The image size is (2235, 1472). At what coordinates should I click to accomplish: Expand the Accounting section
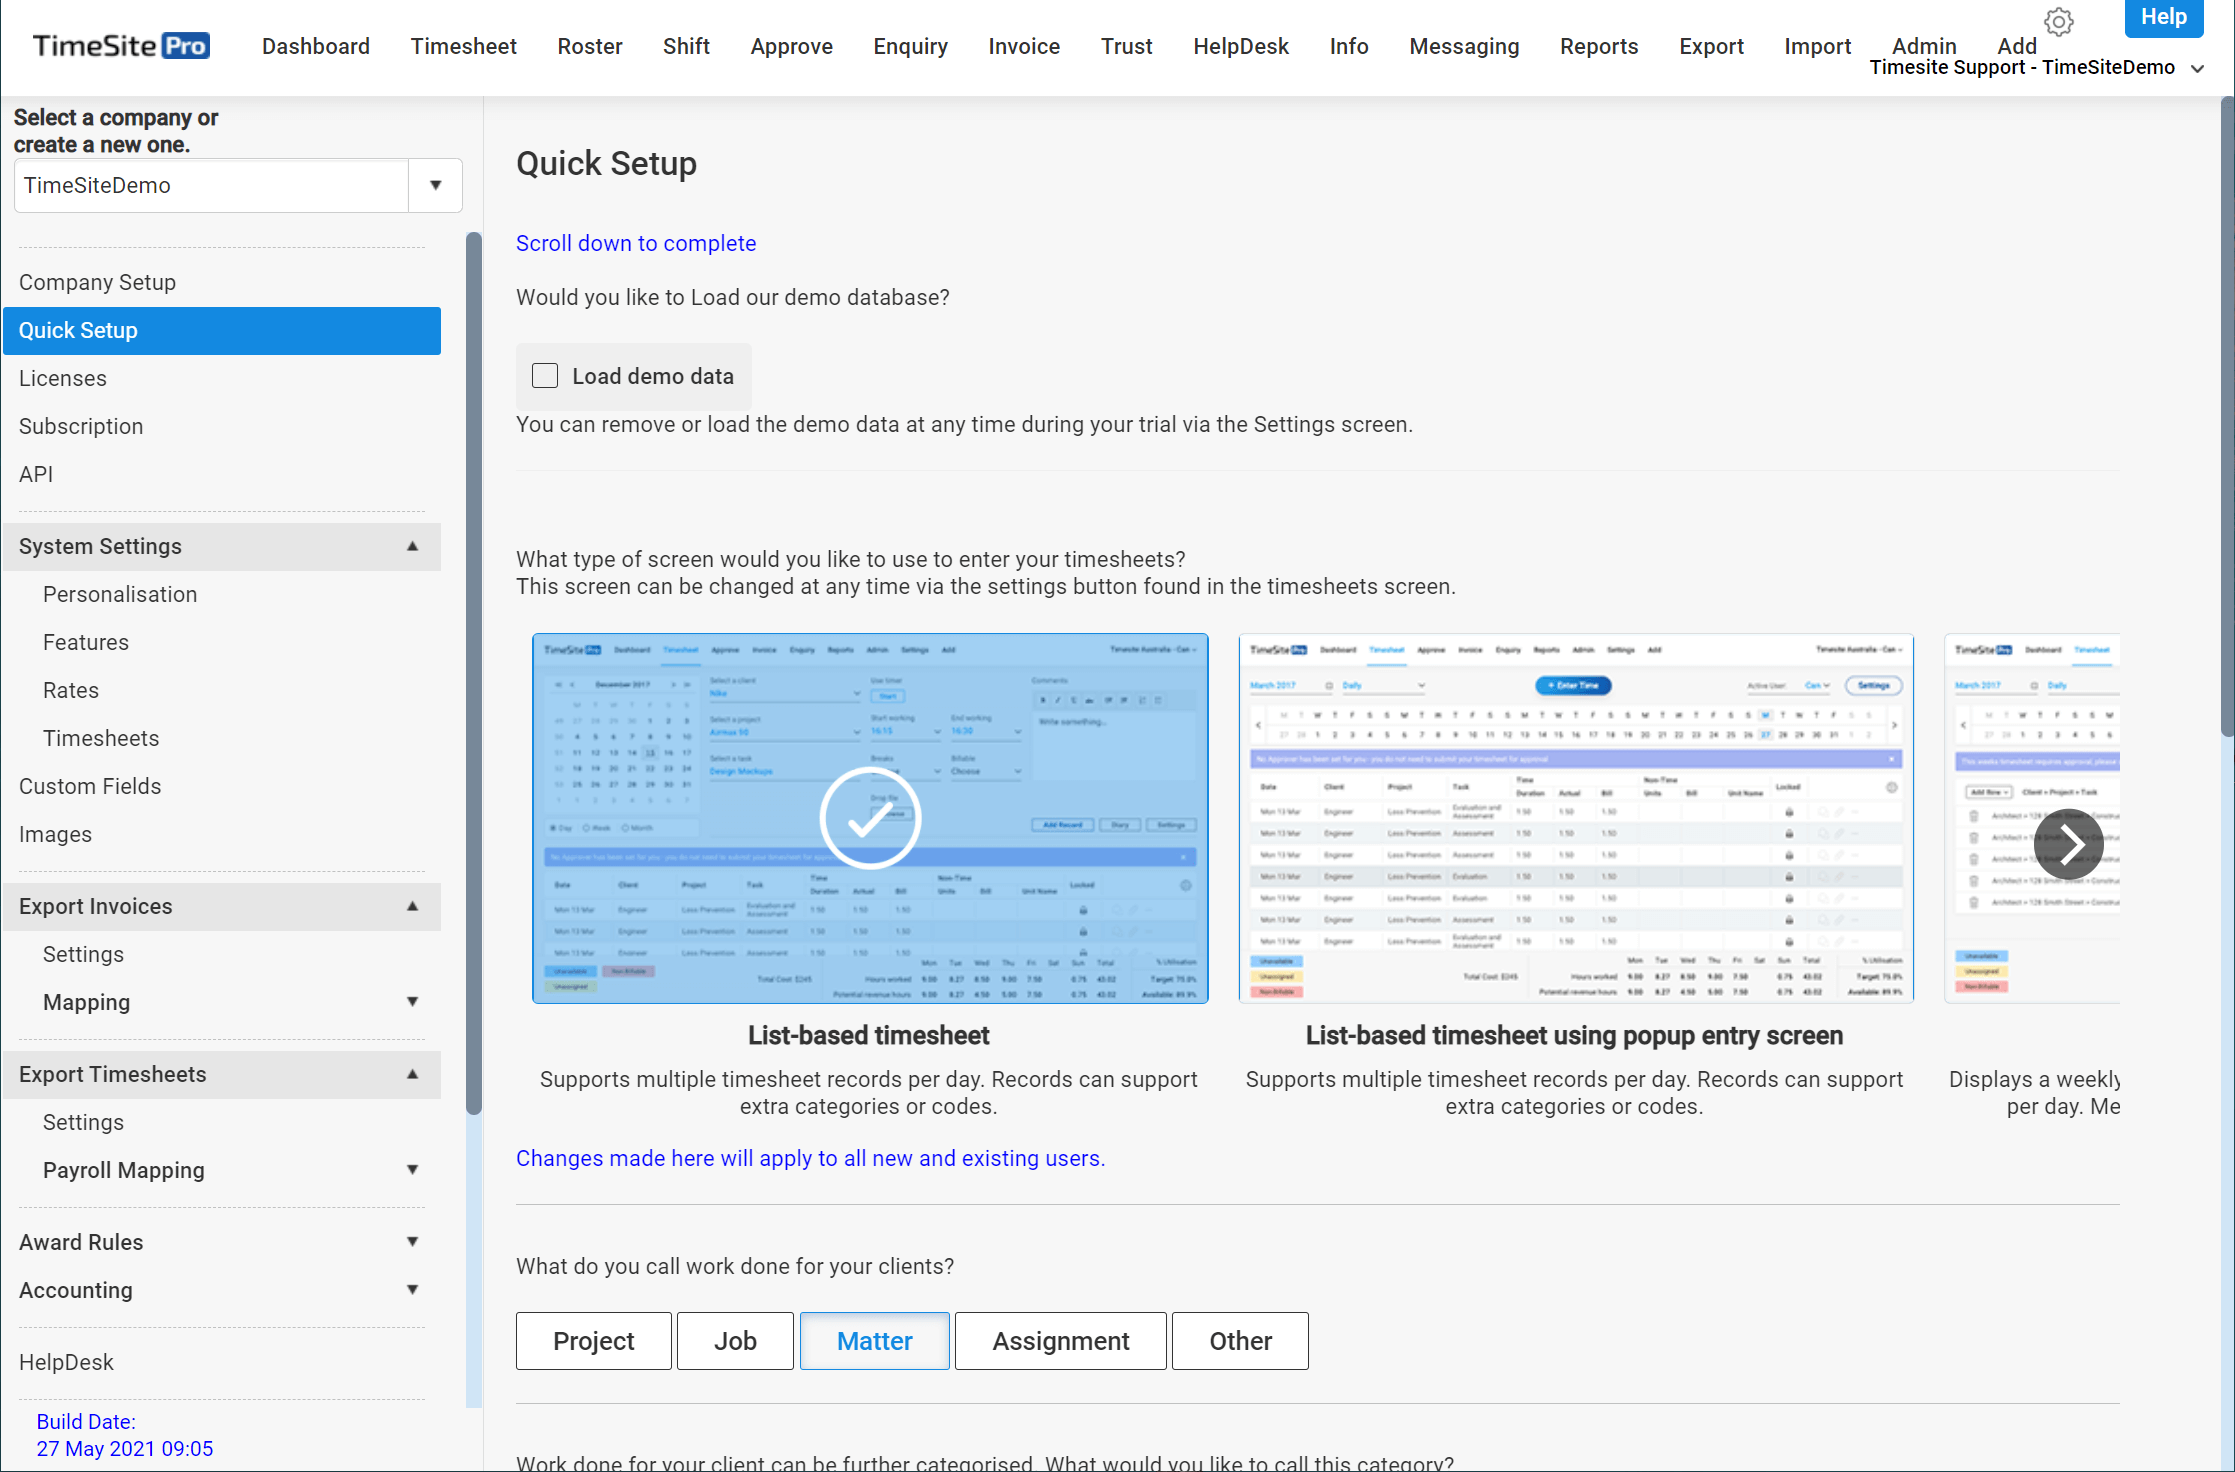pyautogui.click(x=412, y=1290)
